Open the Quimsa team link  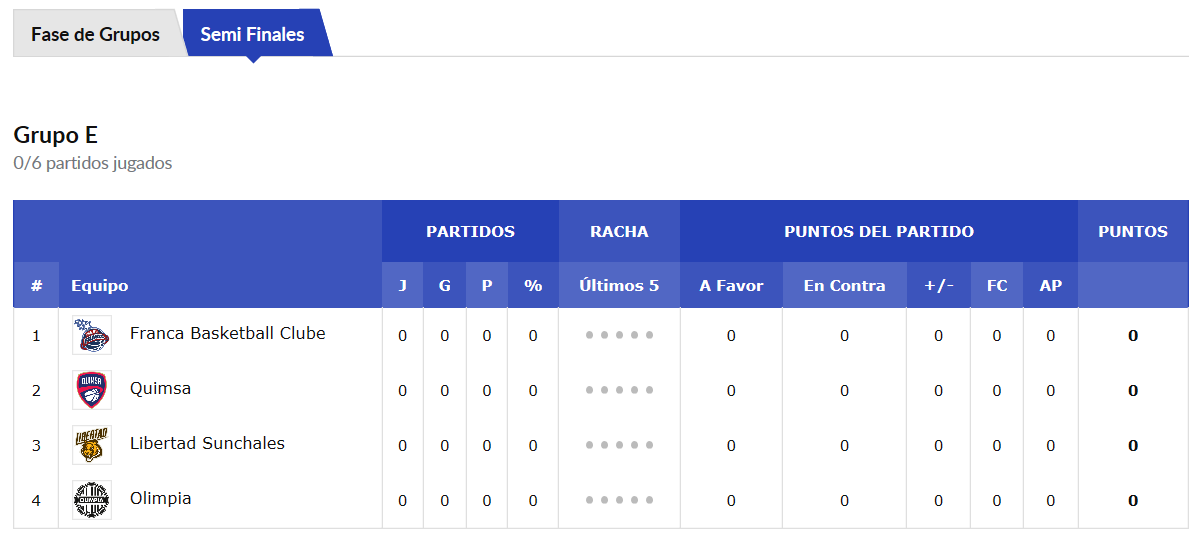pos(160,388)
